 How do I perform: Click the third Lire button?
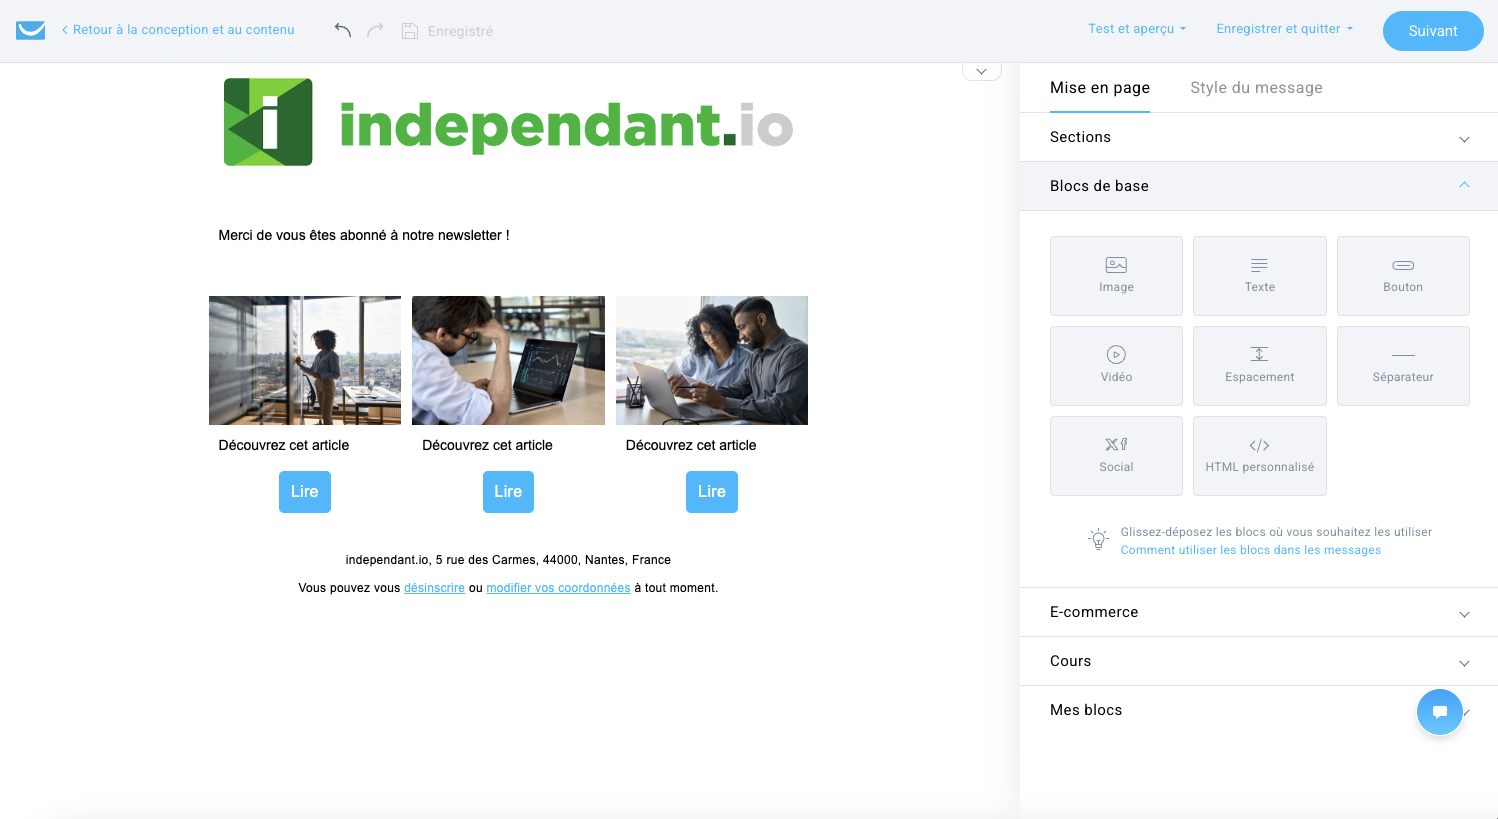[x=712, y=492]
